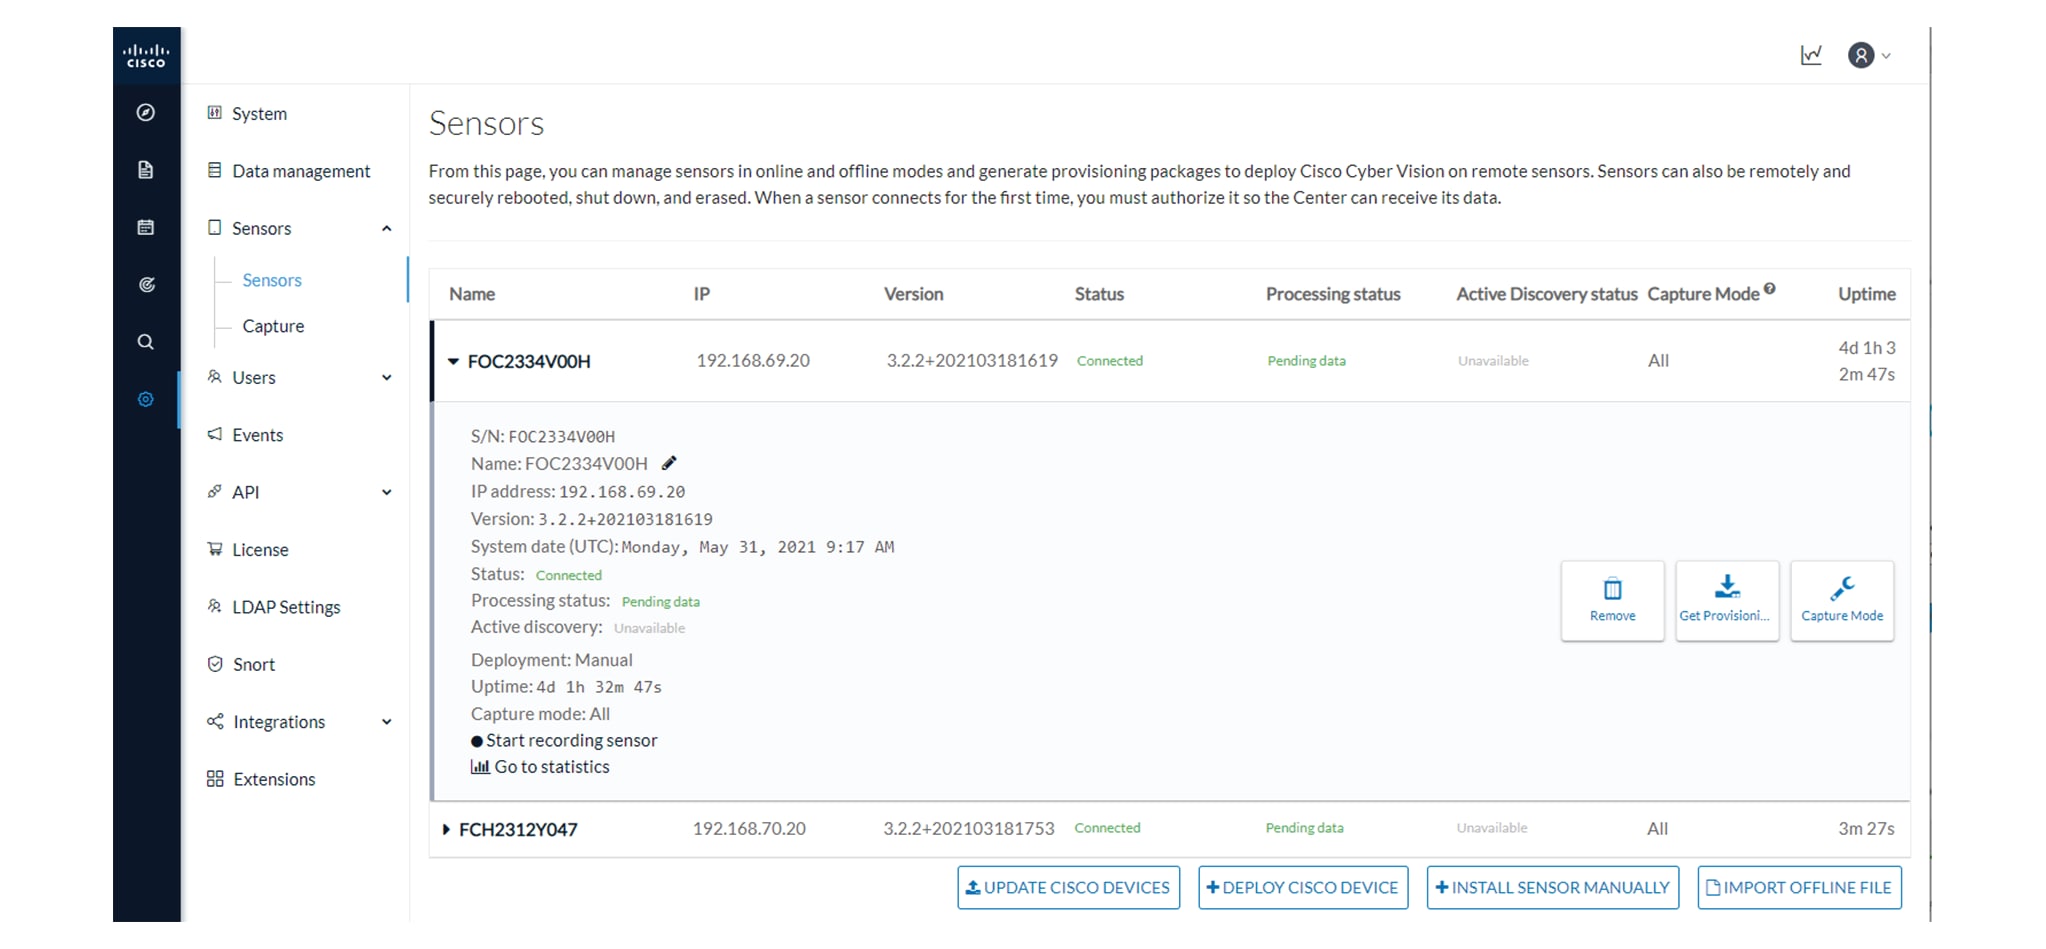Viewport: 2046px width, 949px height.
Task: Select the Capture submenu item
Action: (x=273, y=326)
